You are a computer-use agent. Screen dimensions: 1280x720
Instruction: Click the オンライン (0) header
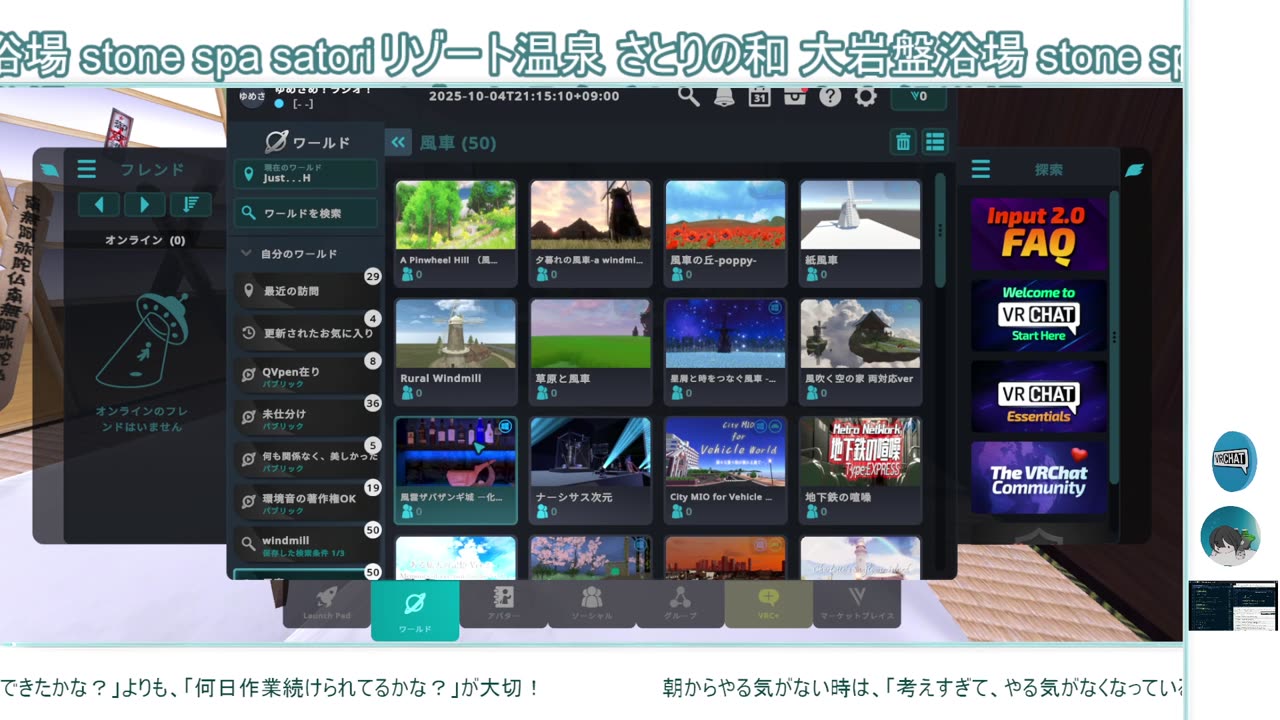(145, 240)
